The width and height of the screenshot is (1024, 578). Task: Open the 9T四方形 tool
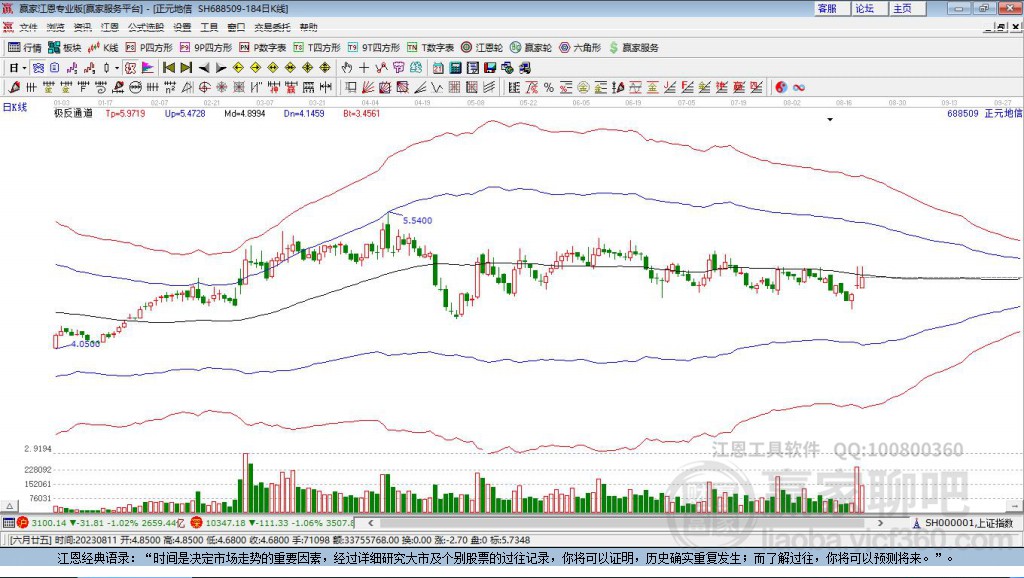374,48
